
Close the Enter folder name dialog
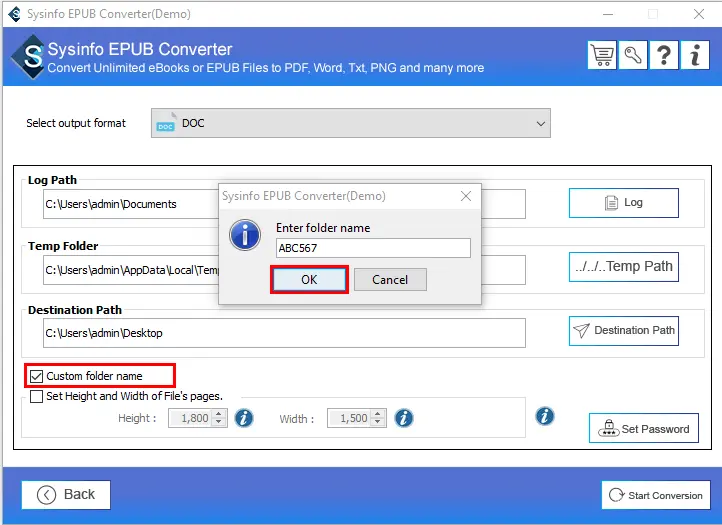[x=466, y=196]
